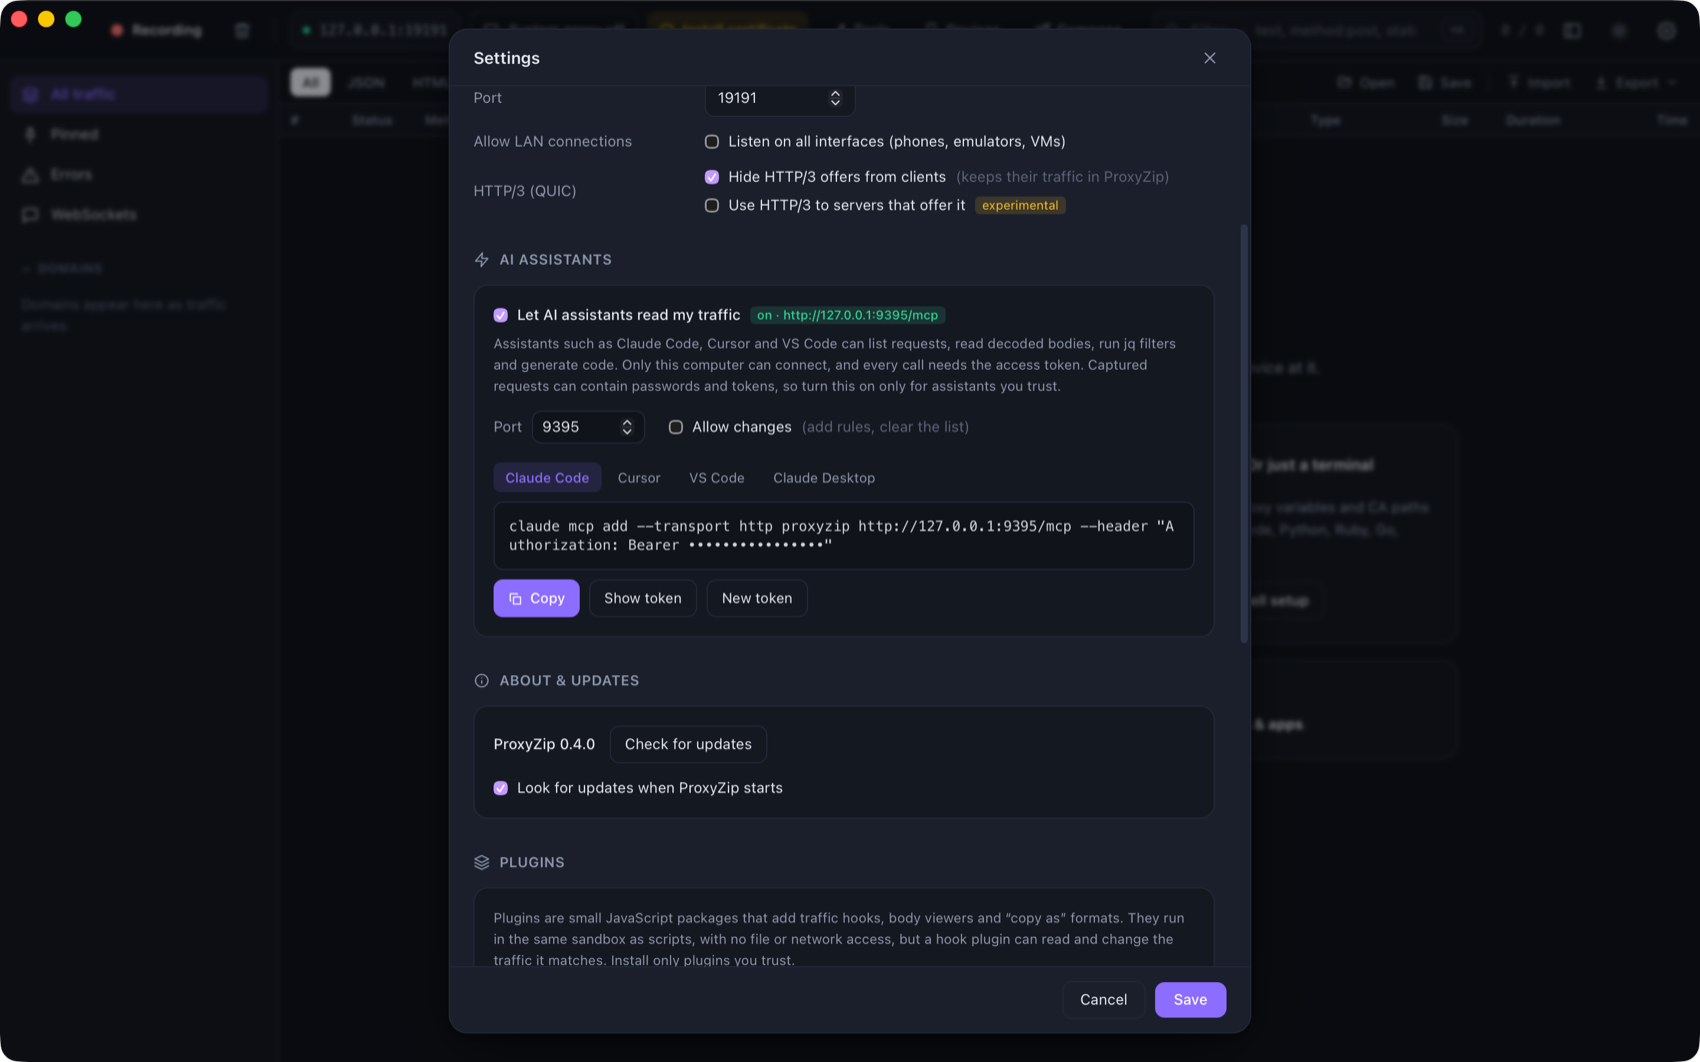The image size is (1700, 1062).
Task: Switch to the VS Code tab
Action: coord(717,478)
